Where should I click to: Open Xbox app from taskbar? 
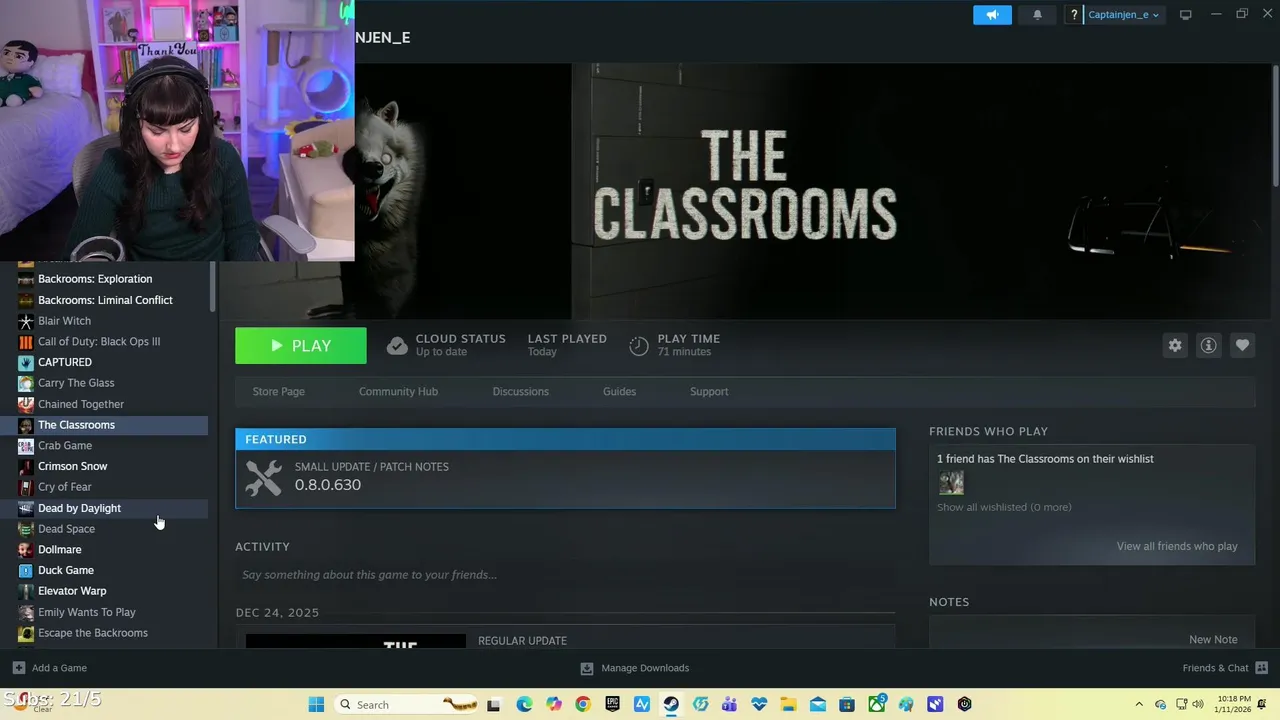(x=876, y=704)
